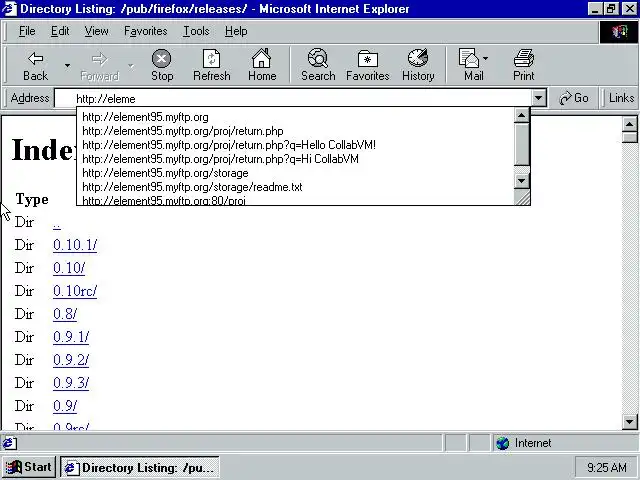Select suggestion http://element95.myftp.org
640x480 pixels.
click(295, 117)
